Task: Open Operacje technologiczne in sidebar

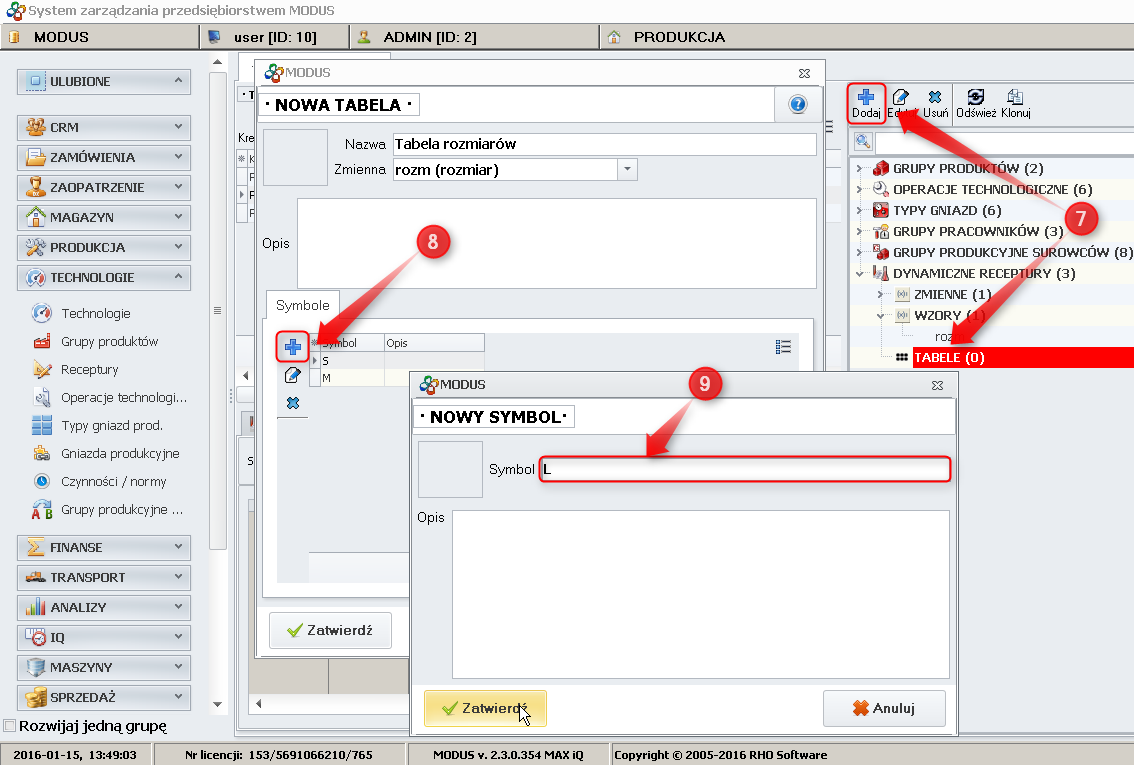Action: pyautogui.click(x=124, y=398)
